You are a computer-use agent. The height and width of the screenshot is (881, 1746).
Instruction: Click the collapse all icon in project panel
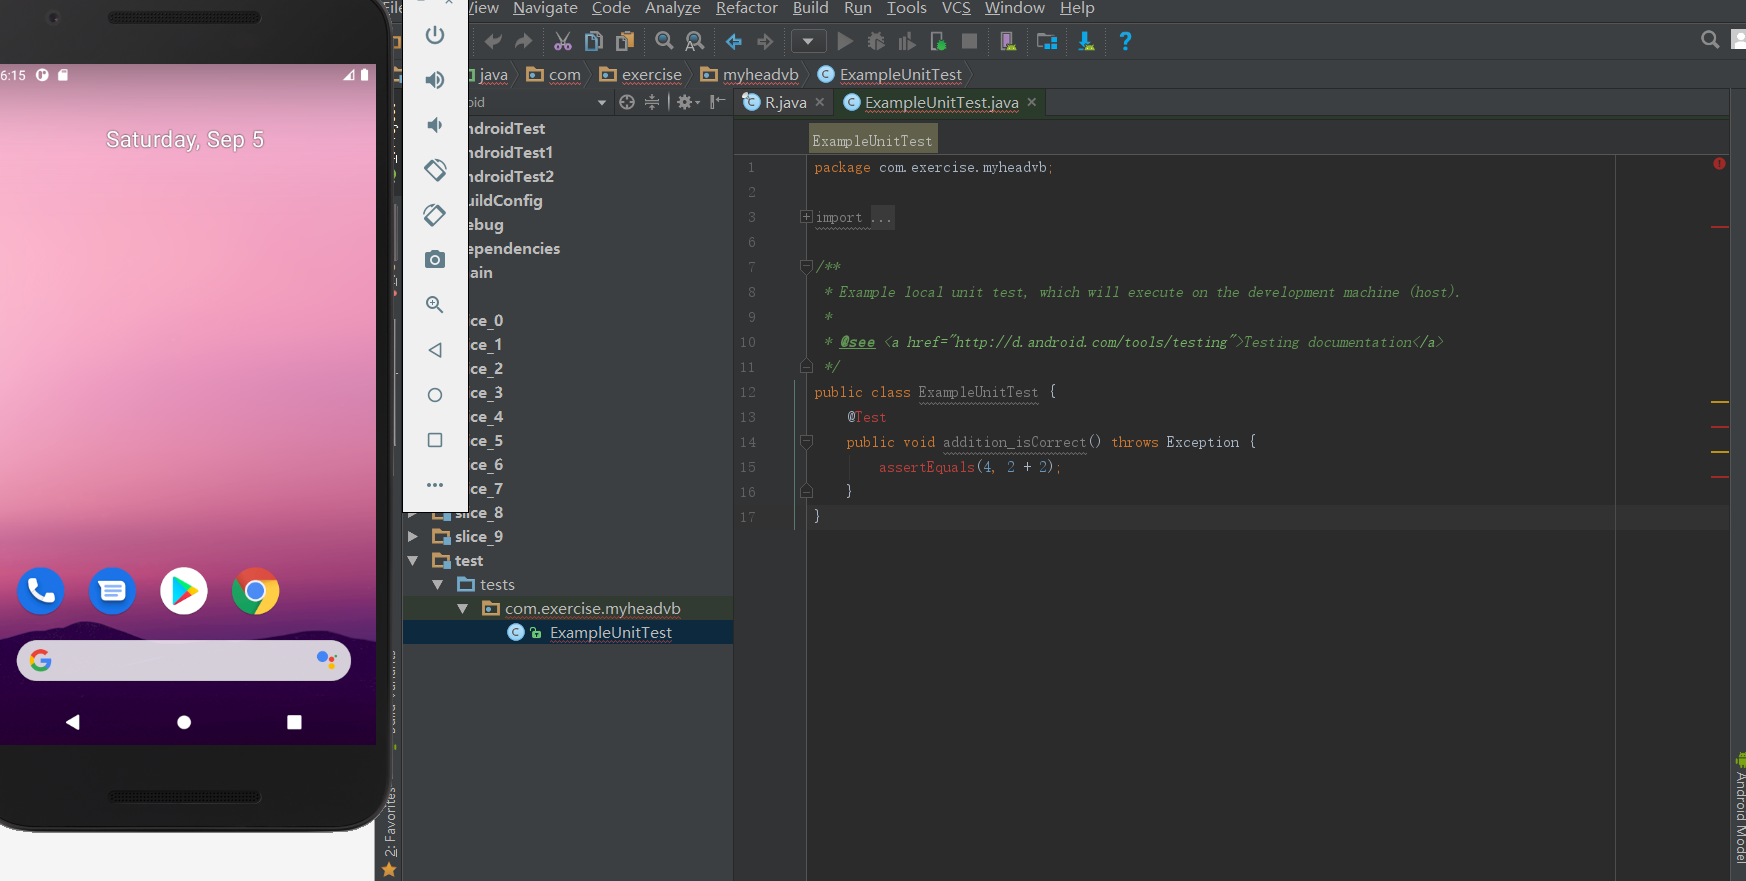(x=652, y=102)
